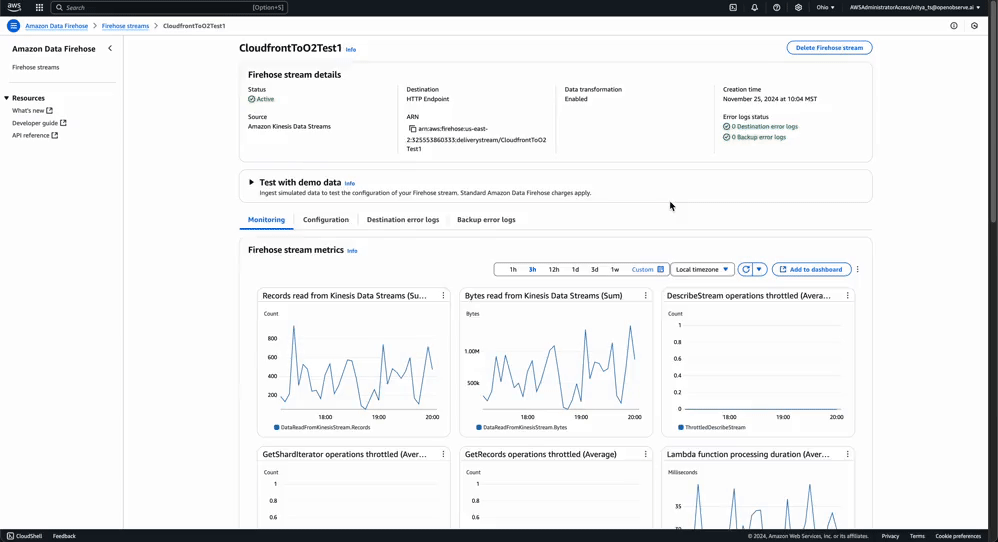
Task: Select the 1d time range
Action: [575, 270]
